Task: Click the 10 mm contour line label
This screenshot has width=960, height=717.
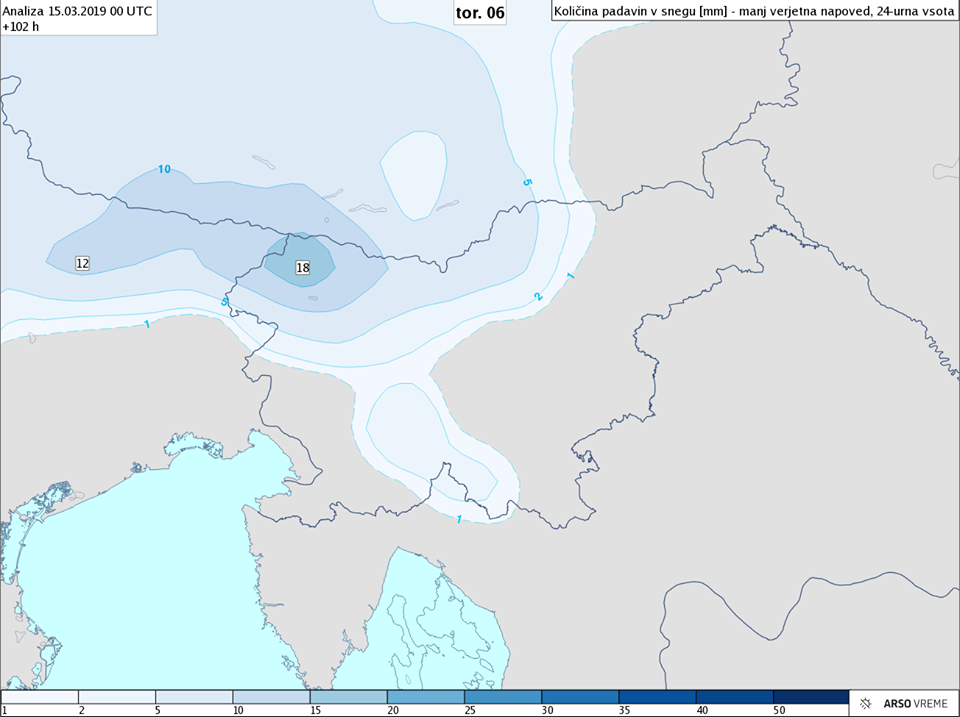Action: point(164,169)
